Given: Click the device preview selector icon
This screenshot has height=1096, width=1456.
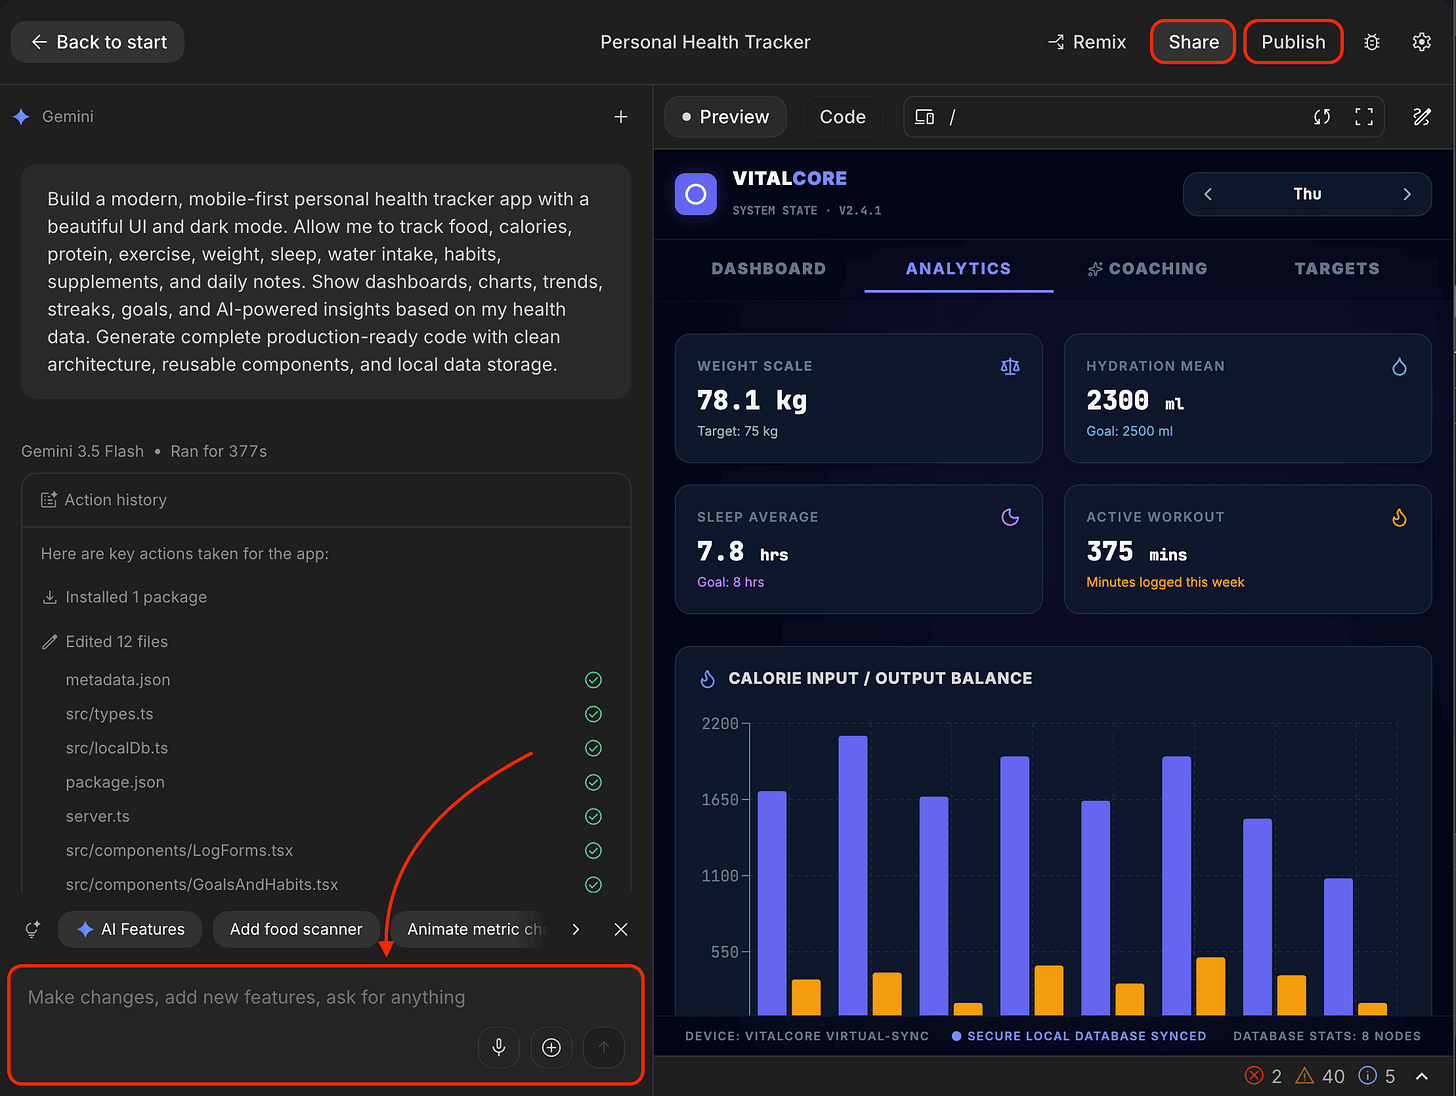Looking at the screenshot, I should coord(925,117).
